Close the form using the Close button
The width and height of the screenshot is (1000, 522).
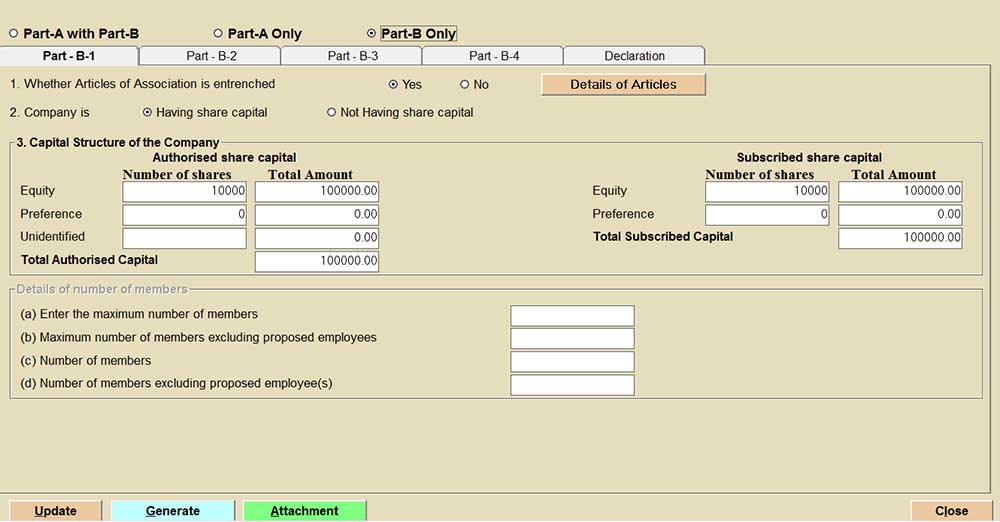coord(950,511)
